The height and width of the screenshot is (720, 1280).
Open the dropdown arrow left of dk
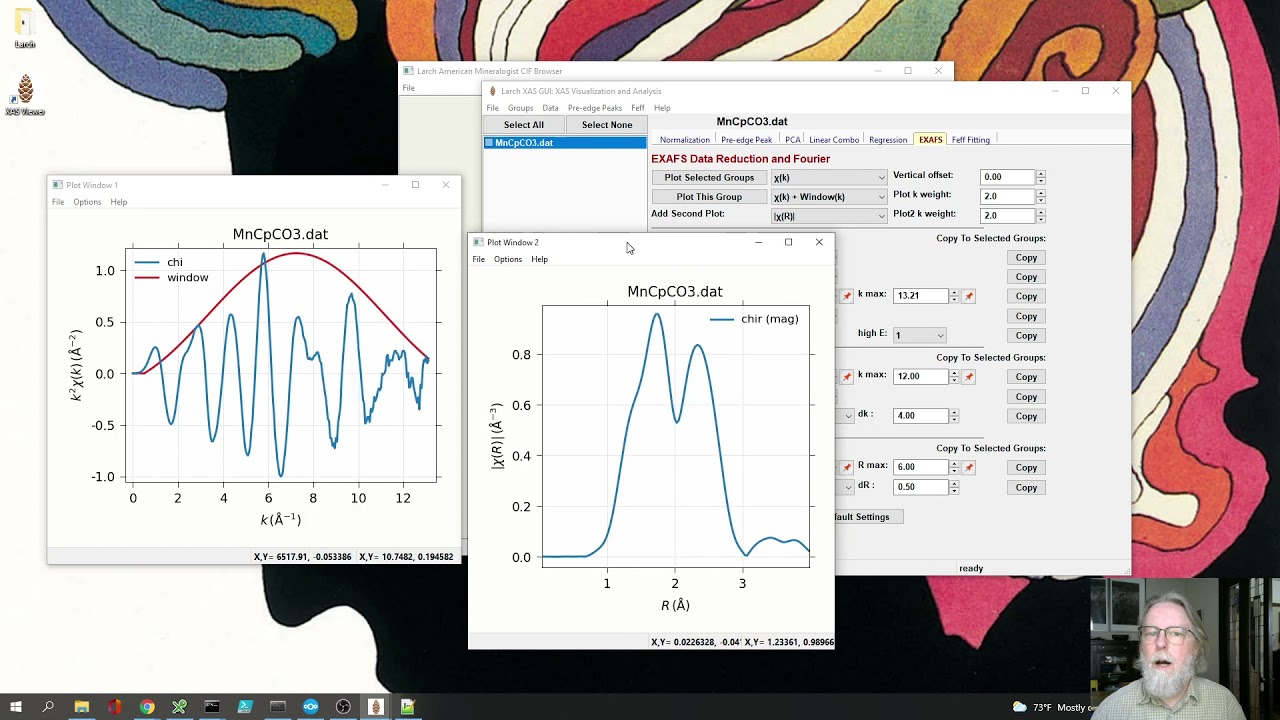849,416
